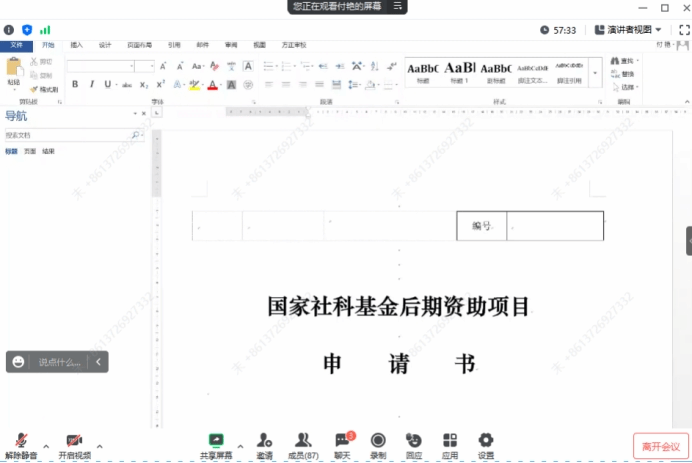Toggle fullscreen mode icon at top right
The width and height of the screenshot is (692, 463).
tap(682, 30)
